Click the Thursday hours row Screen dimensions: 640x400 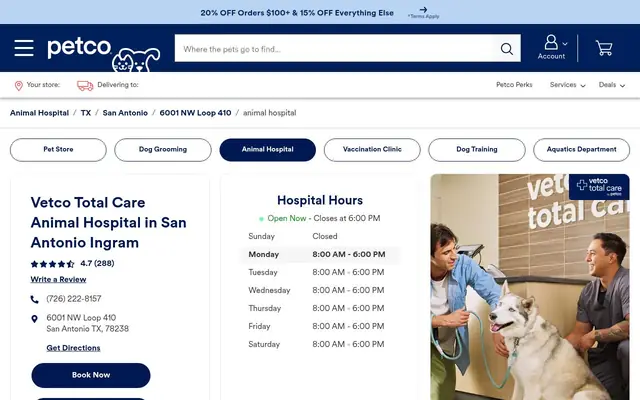[320, 309]
